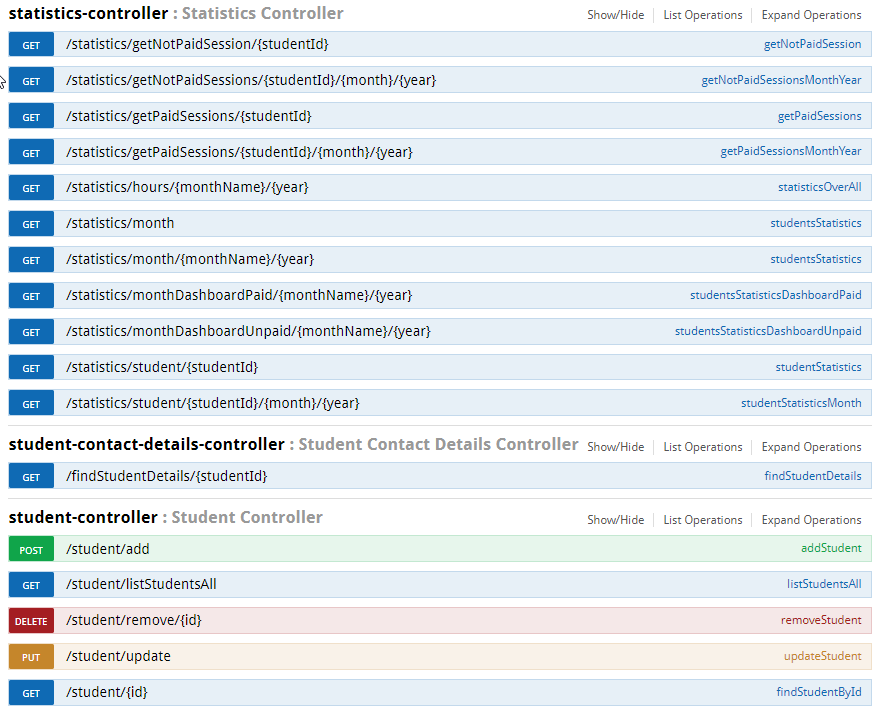Viewport: 890px width, 715px height.
Task: Click the removeStudent operation link
Action: pyautogui.click(x=821, y=620)
